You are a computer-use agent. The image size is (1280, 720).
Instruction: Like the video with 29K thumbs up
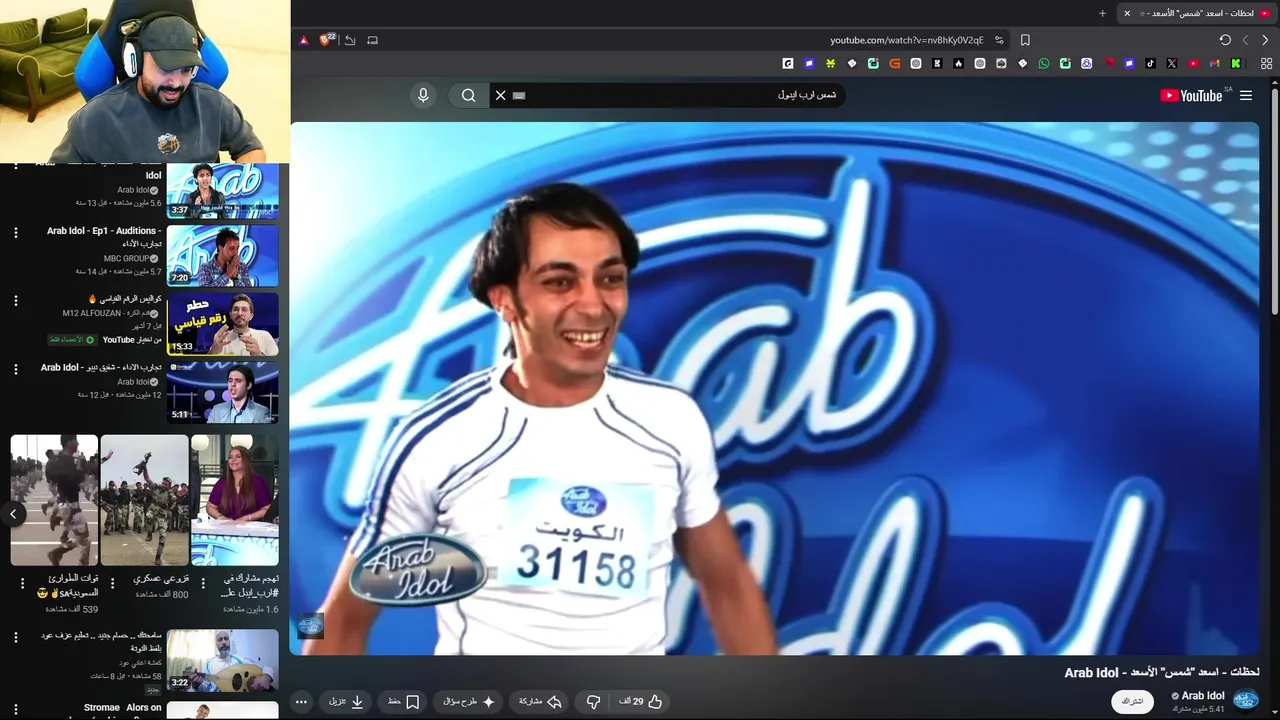pos(641,702)
